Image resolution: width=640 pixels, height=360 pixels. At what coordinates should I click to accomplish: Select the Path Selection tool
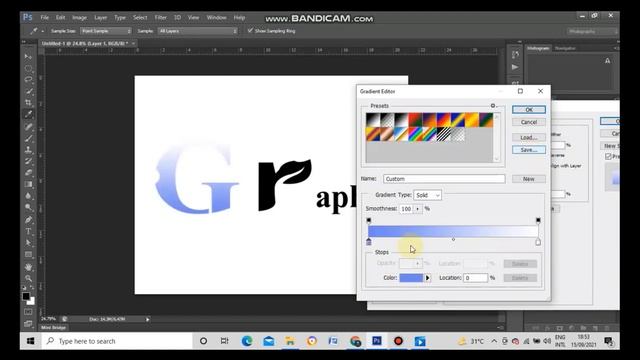(28, 243)
